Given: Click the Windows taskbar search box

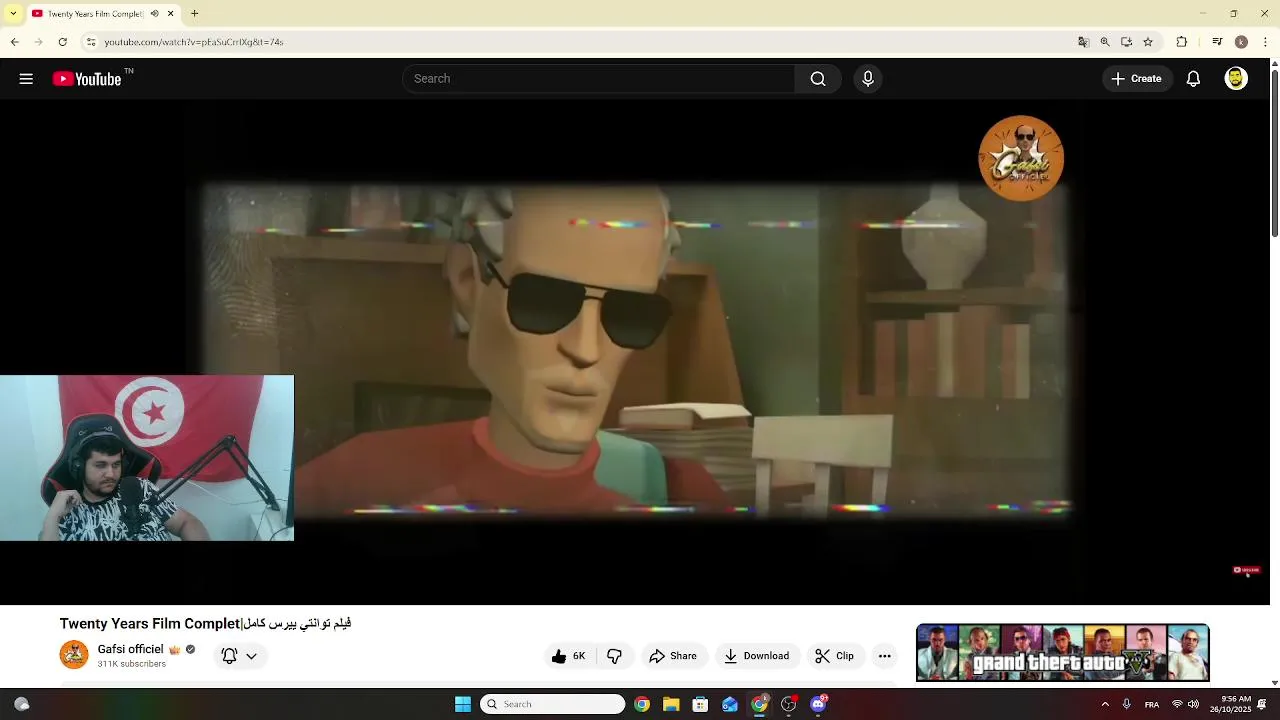Looking at the screenshot, I should [x=553, y=704].
